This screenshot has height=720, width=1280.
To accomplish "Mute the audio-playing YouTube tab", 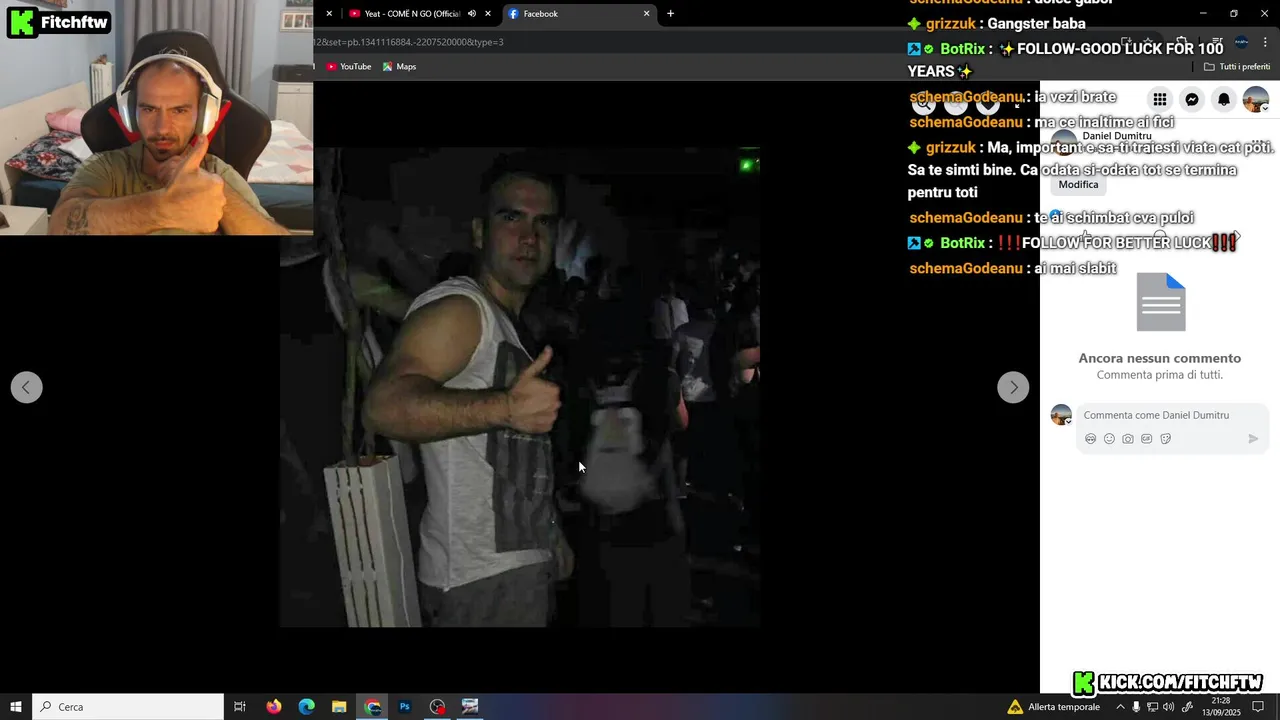I will [x=472, y=14].
